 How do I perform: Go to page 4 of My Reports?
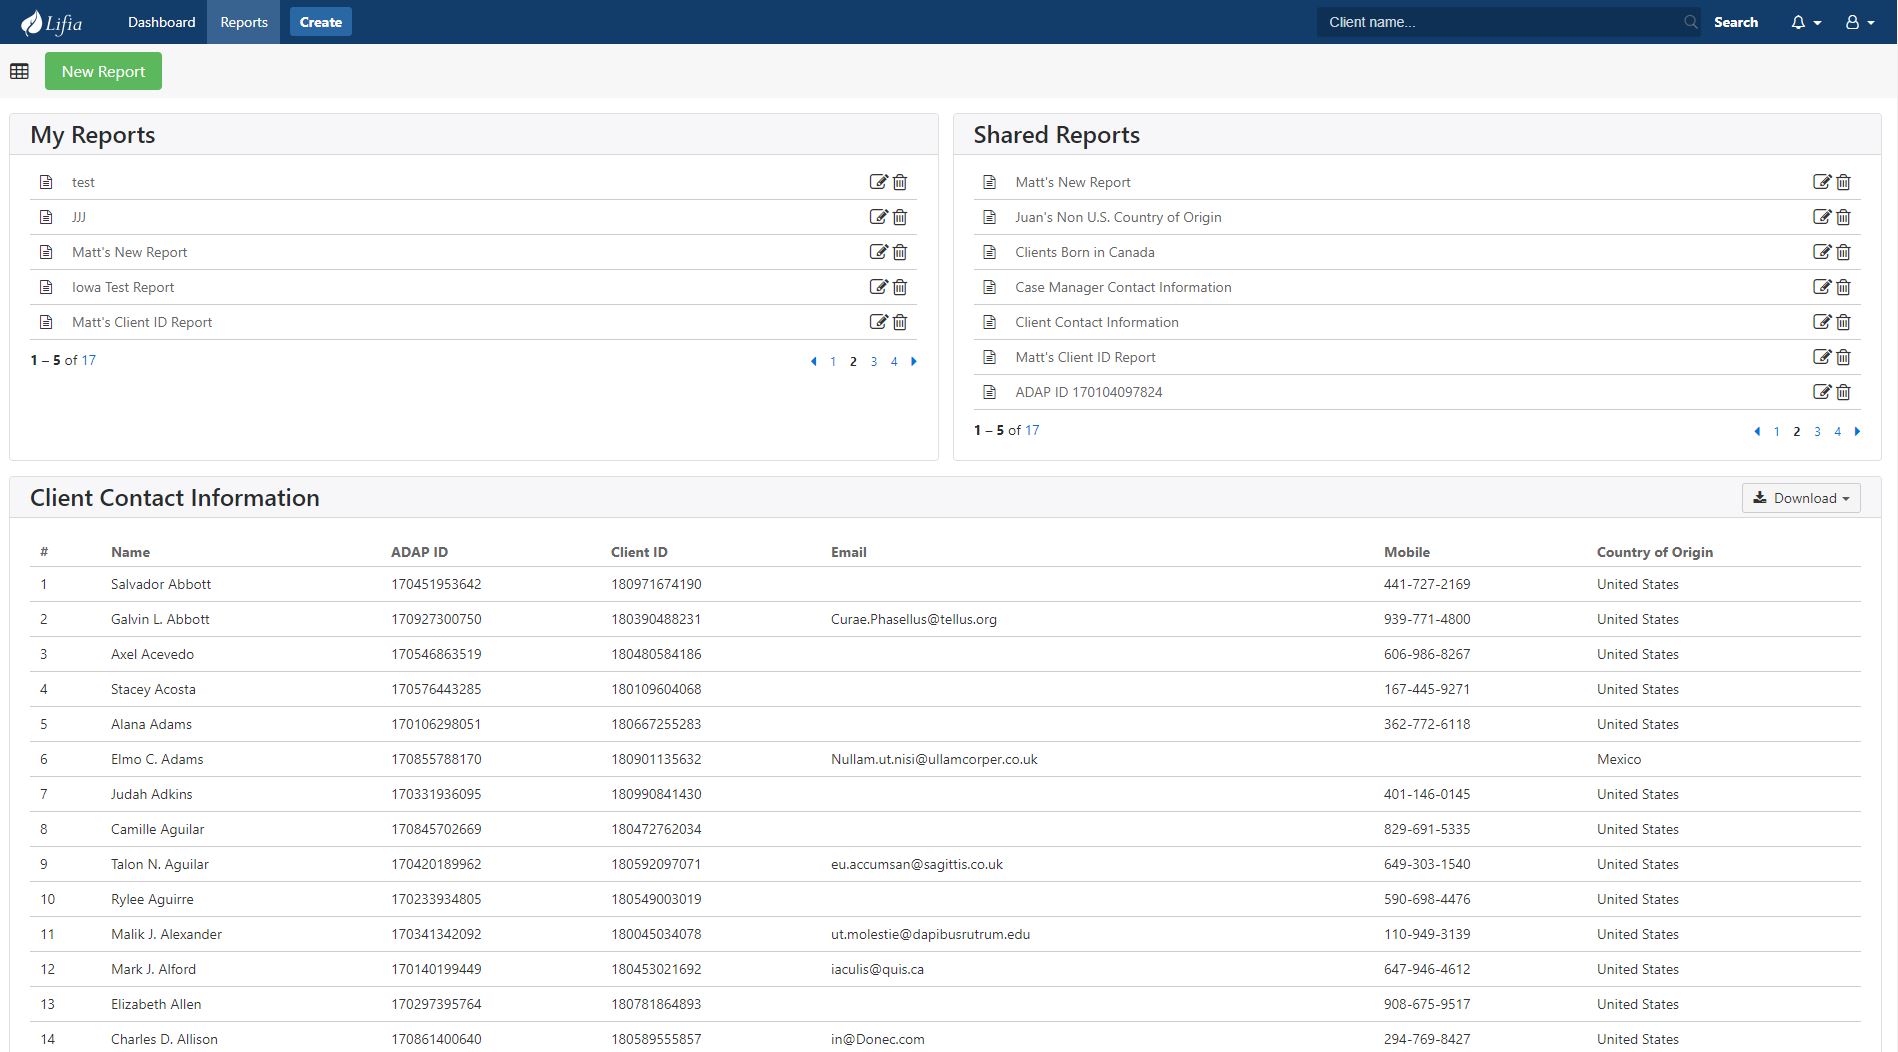[894, 361]
